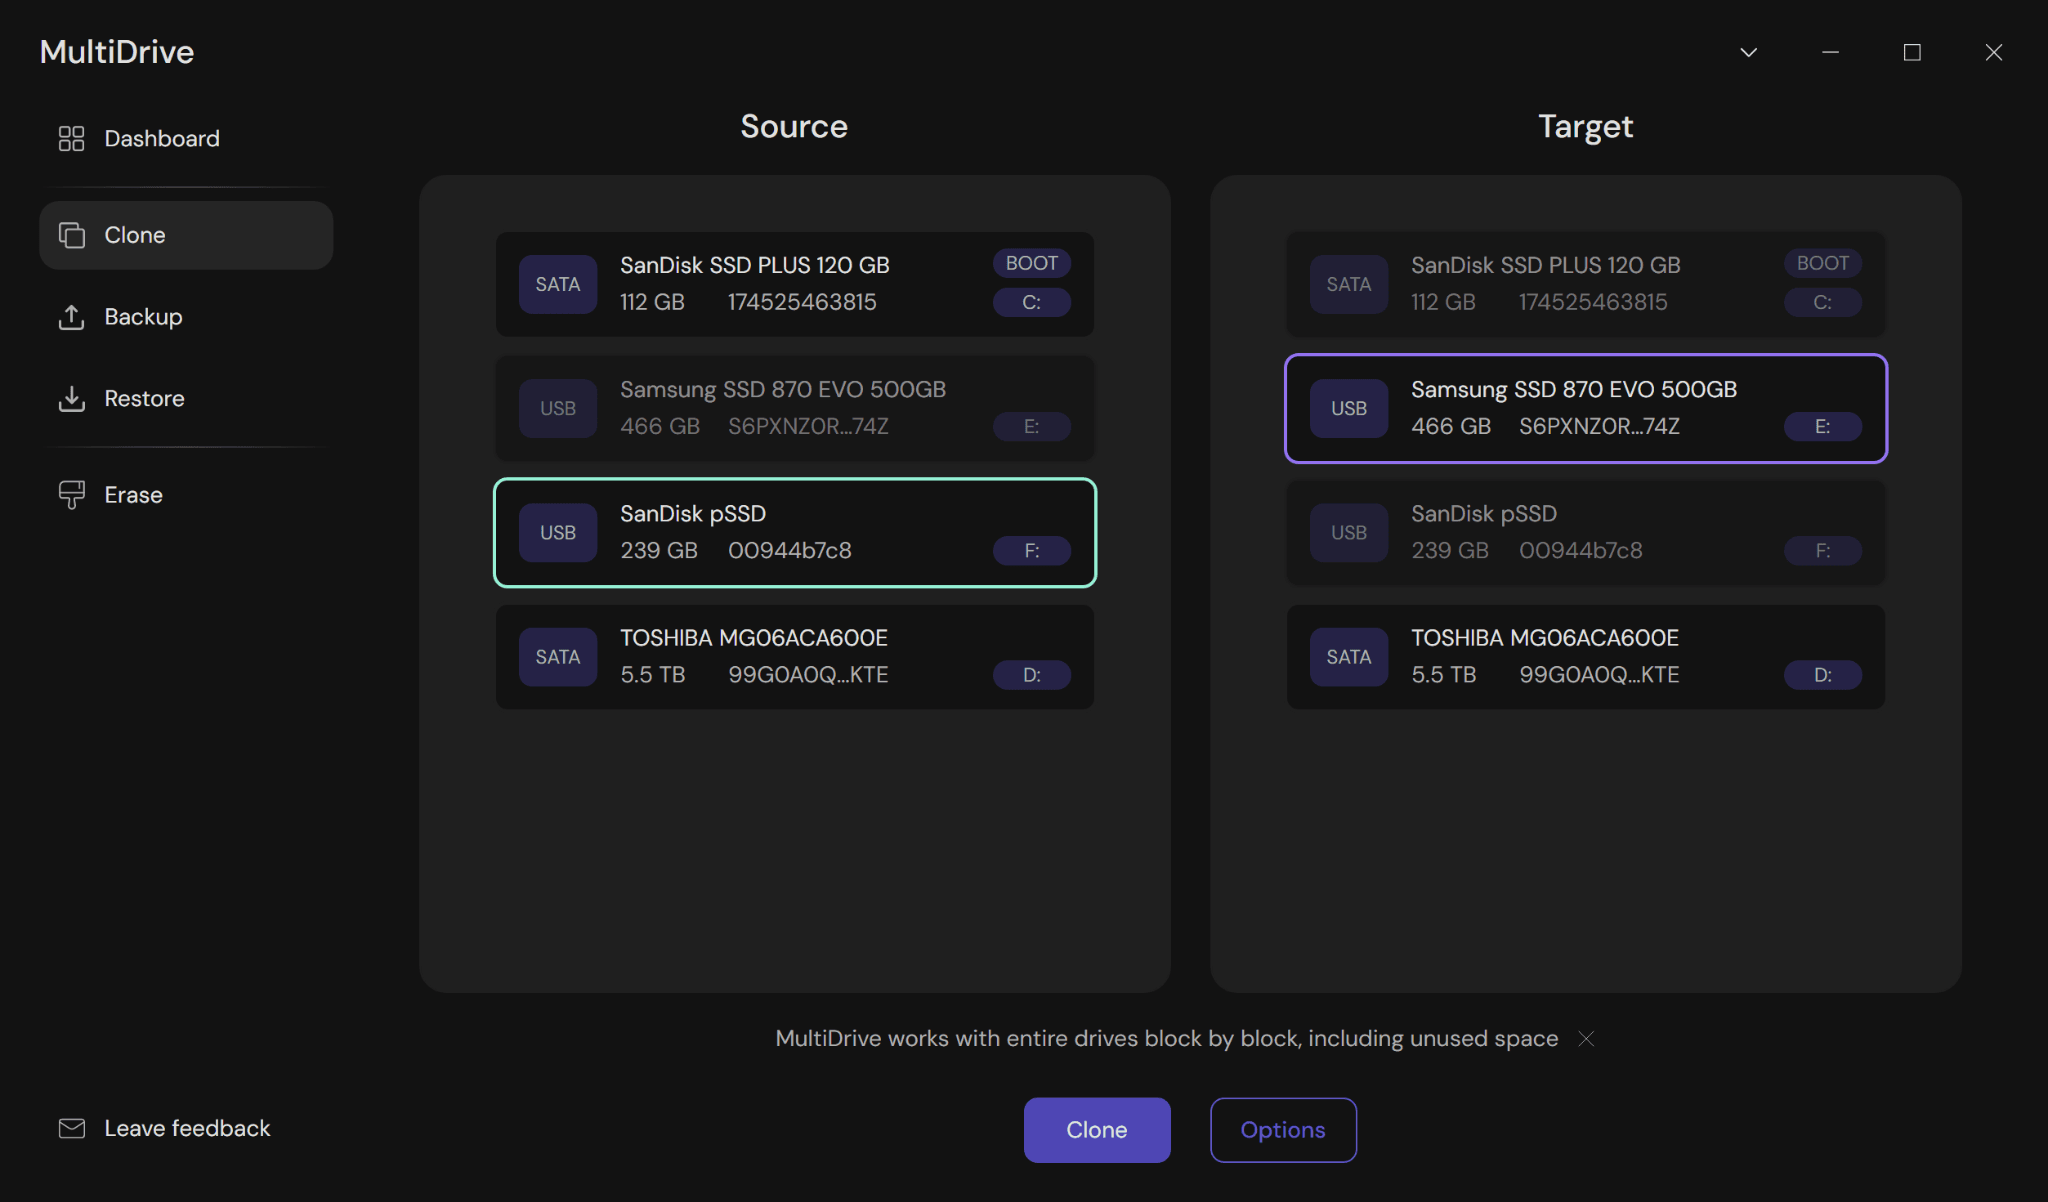Click the Source heading
This screenshot has width=2048, height=1202.
794,127
